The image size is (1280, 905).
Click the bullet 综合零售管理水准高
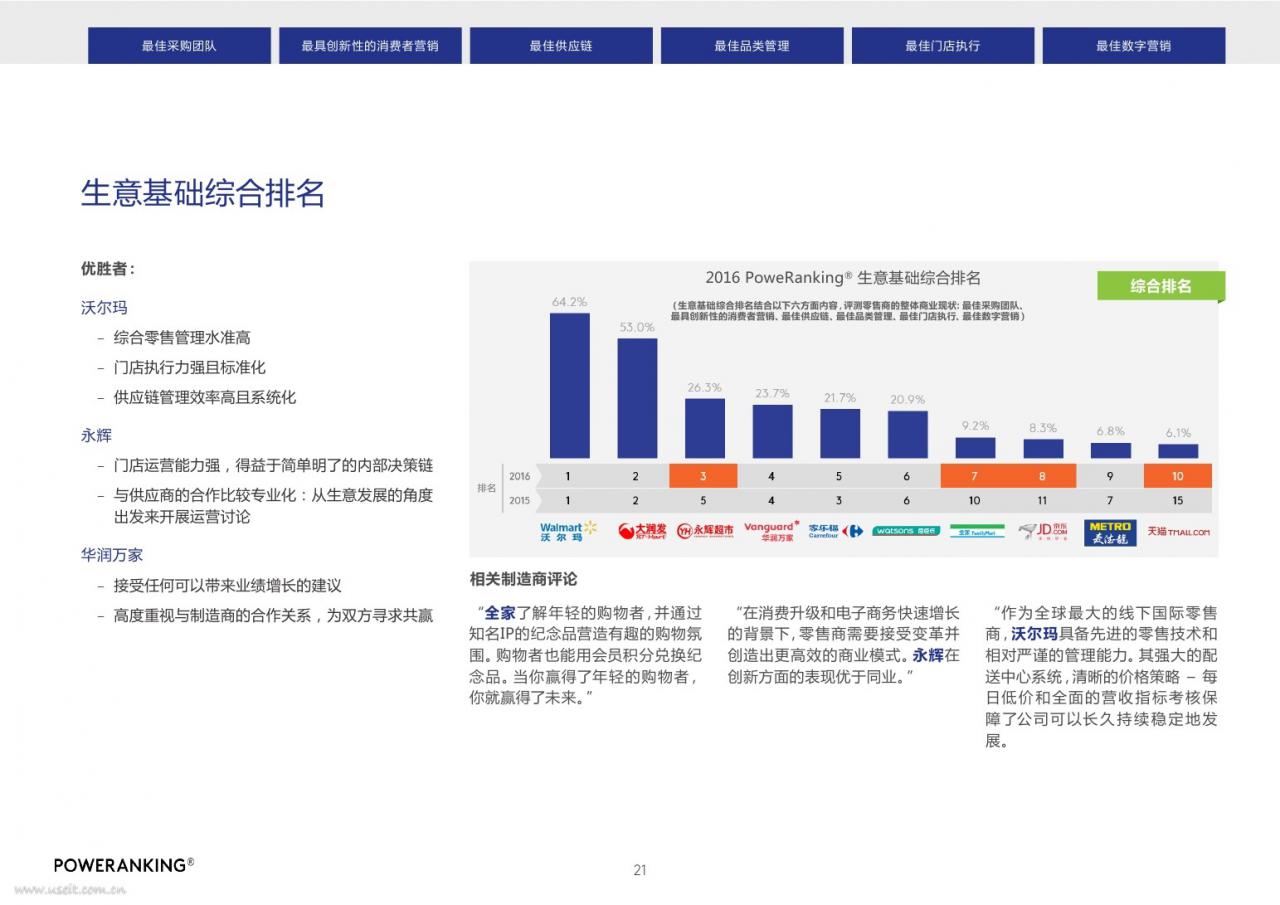182,338
